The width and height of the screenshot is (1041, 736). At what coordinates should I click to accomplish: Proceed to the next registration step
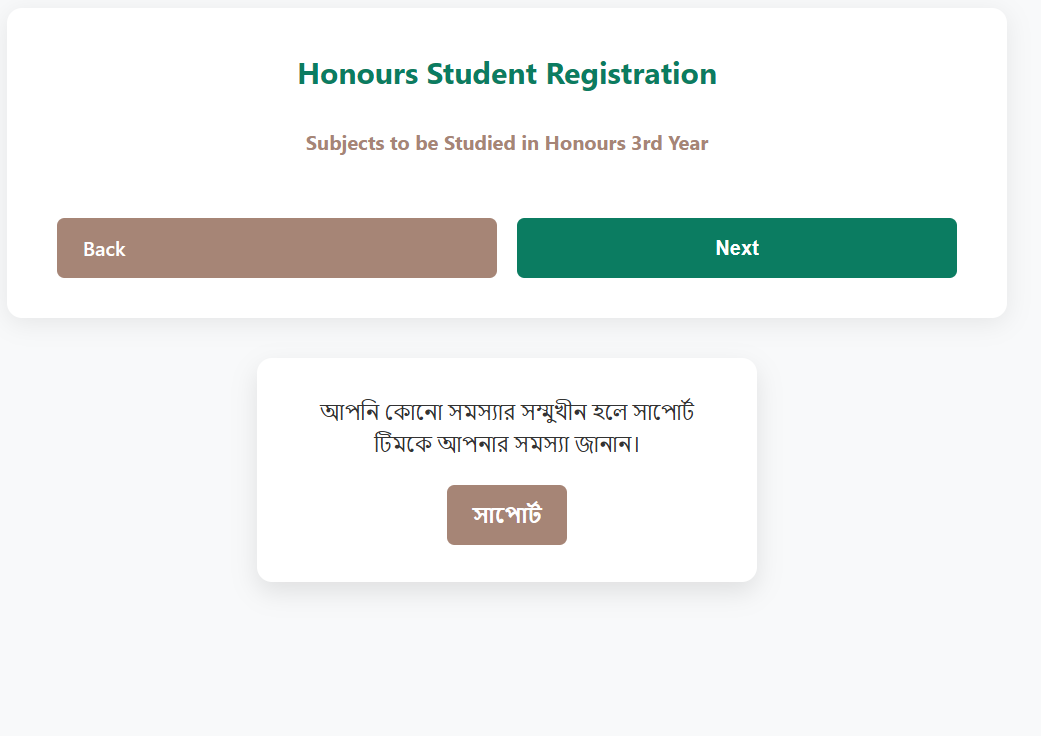[x=736, y=248]
